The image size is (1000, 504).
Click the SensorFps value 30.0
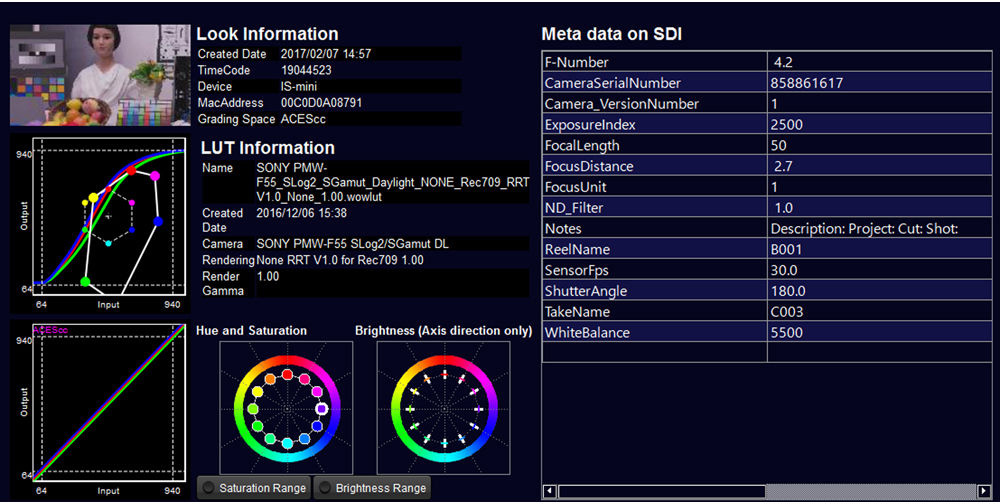(x=784, y=270)
